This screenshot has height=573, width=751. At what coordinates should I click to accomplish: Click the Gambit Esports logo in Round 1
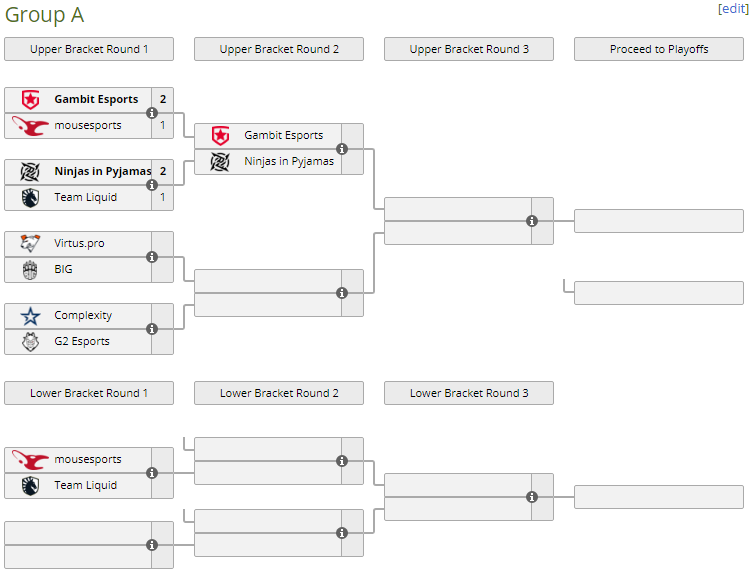click(x=30, y=99)
